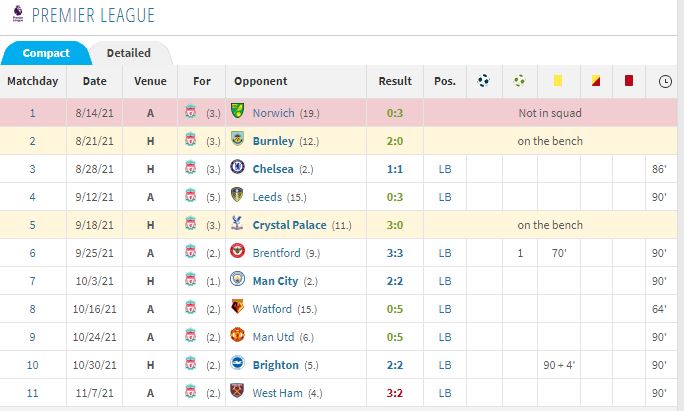Open the 0:5 result against Watford
684x411 pixels.
click(x=394, y=309)
